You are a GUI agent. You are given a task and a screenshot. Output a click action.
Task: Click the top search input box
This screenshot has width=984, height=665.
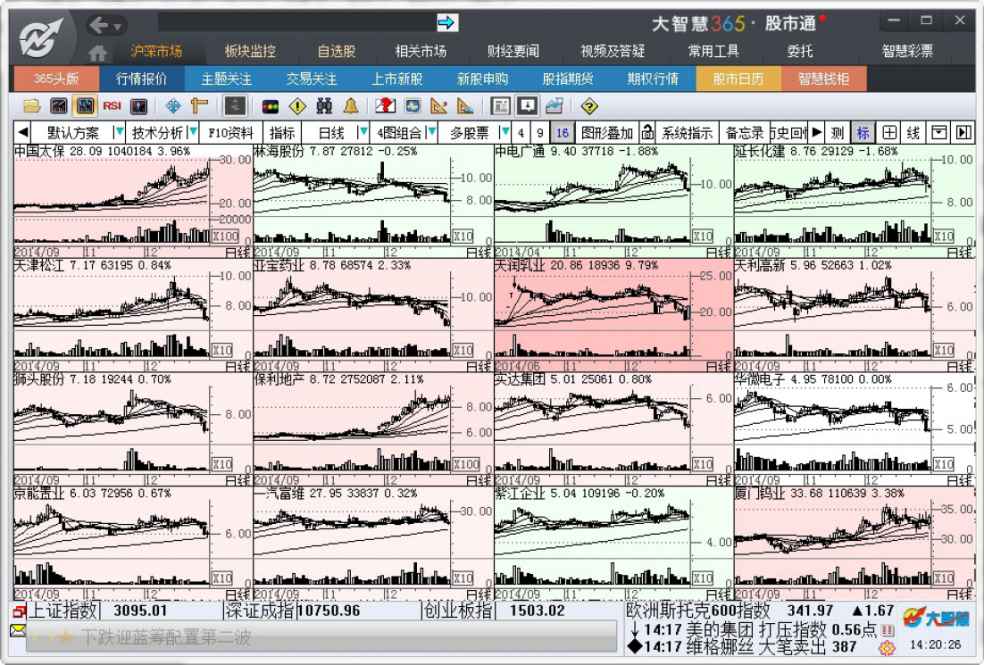pyautogui.click(x=296, y=23)
